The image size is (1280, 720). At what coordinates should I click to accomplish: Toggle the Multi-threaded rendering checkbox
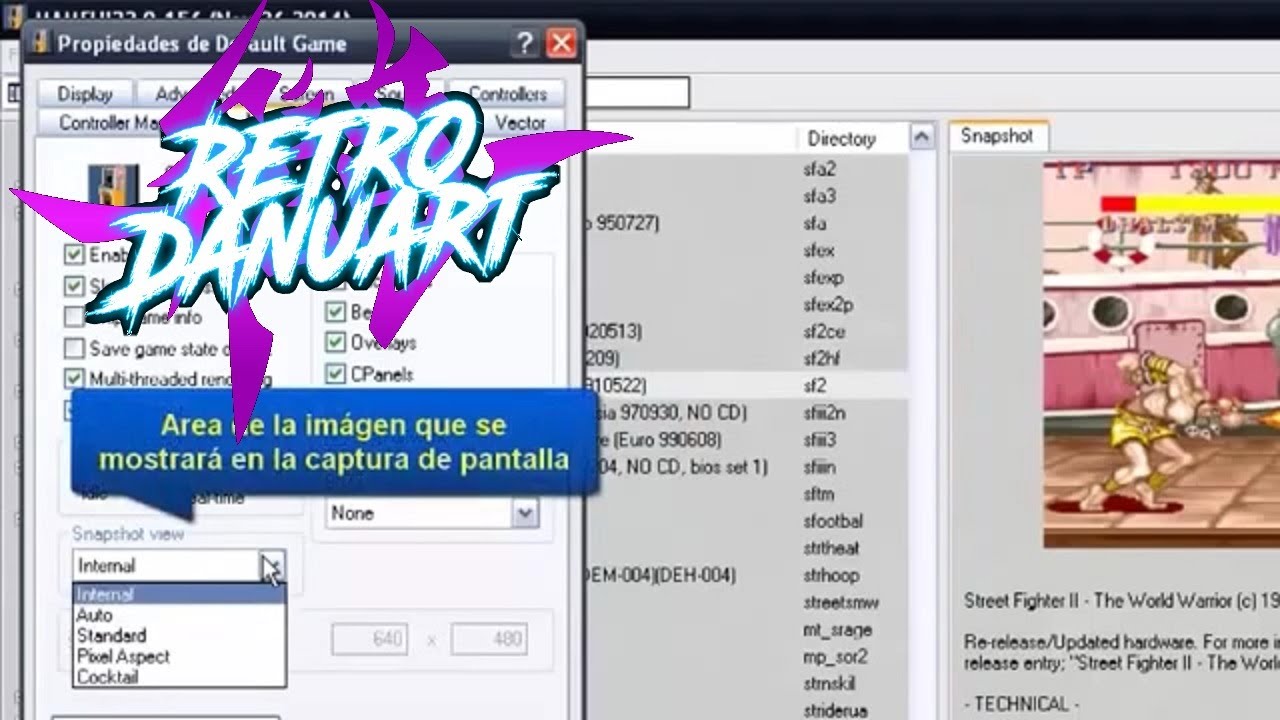[x=74, y=379]
